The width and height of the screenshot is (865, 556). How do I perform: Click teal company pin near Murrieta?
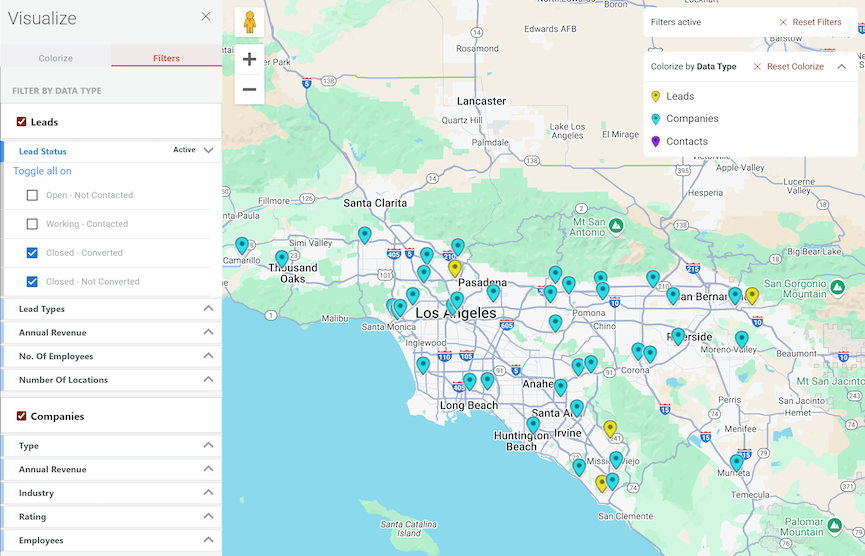click(x=736, y=462)
